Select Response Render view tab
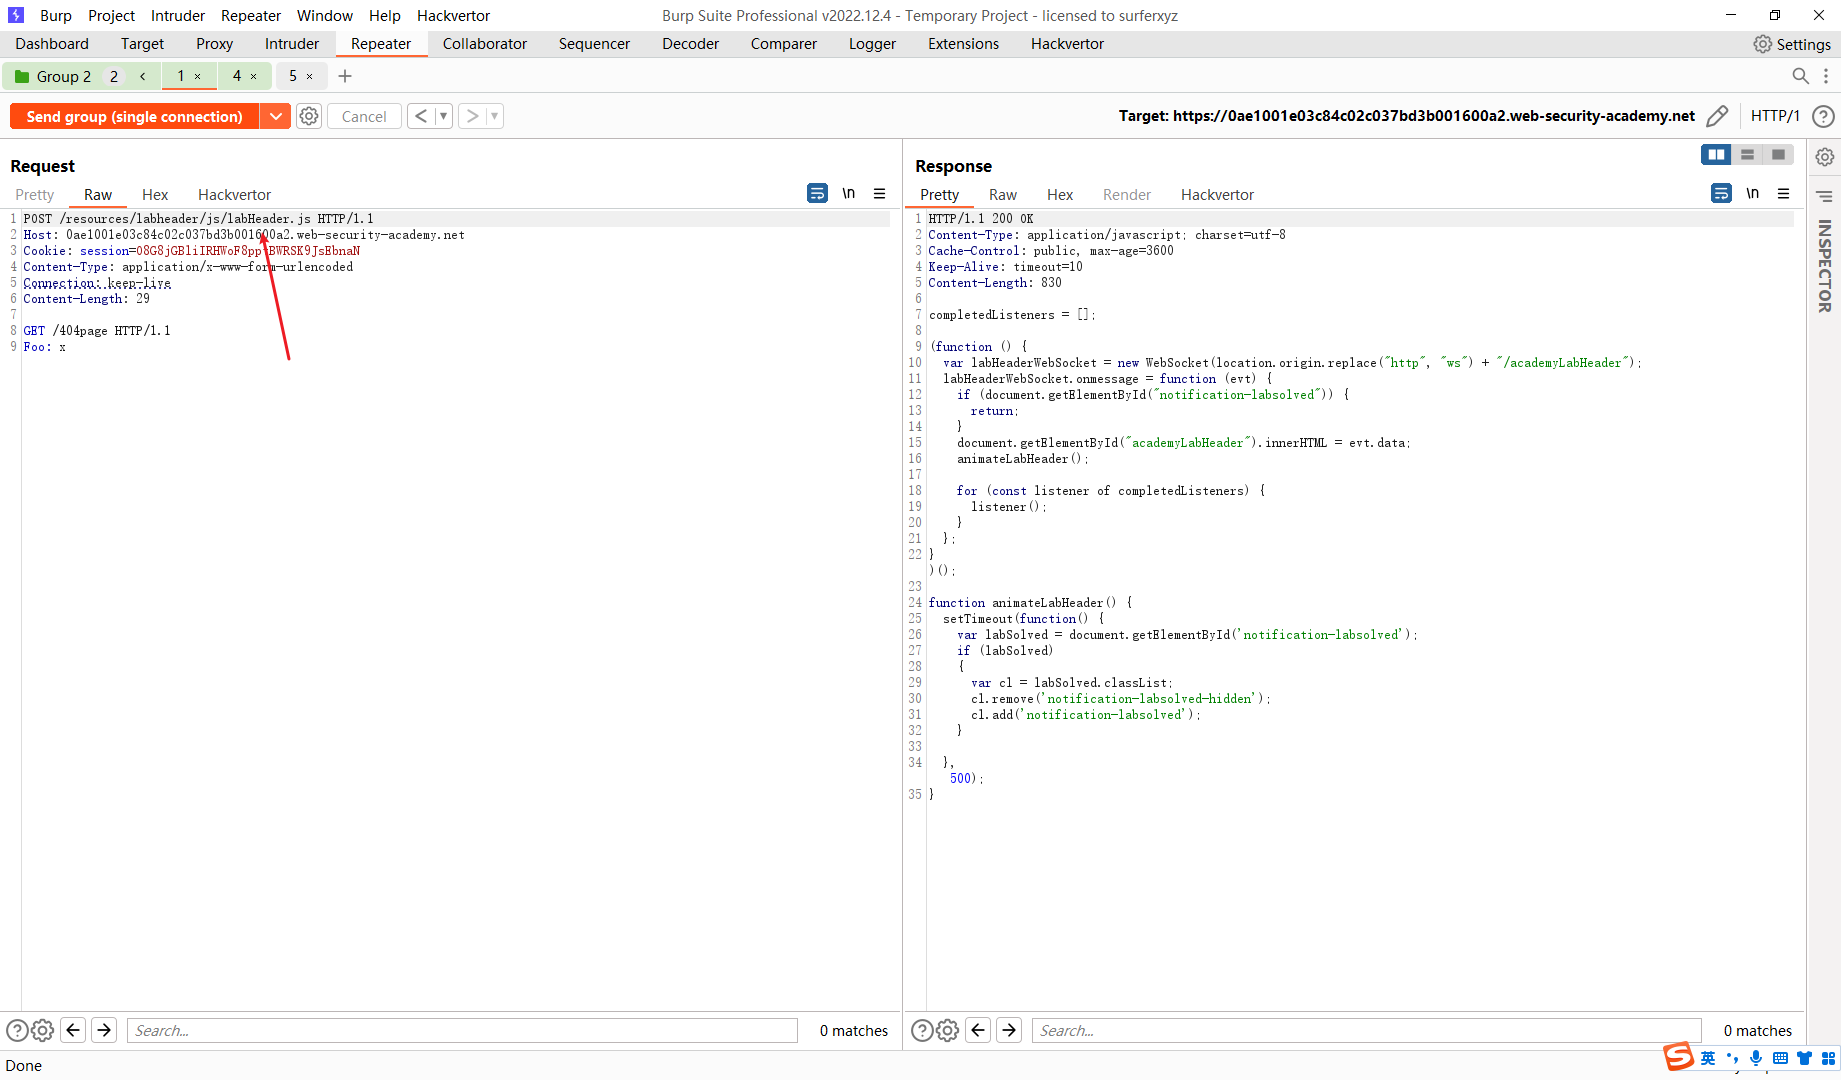Viewport: 1841px width, 1080px height. (x=1127, y=194)
